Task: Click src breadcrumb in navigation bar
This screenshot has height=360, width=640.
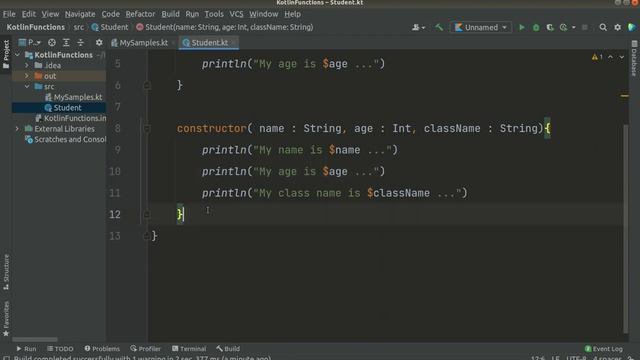Action: (x=79, y=27)
